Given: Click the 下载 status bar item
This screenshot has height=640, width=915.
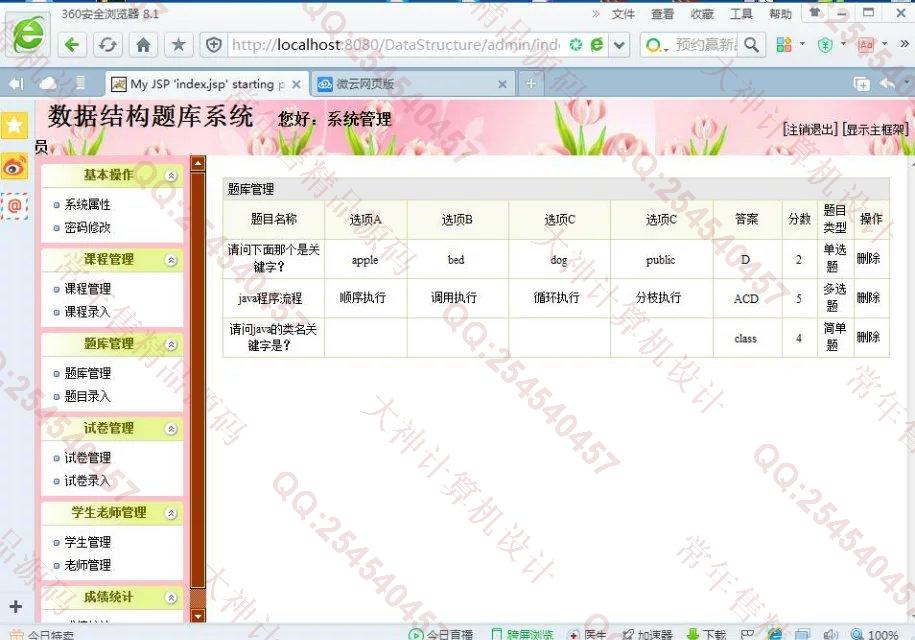Looking at the screenshot, I should click(706, 634).
